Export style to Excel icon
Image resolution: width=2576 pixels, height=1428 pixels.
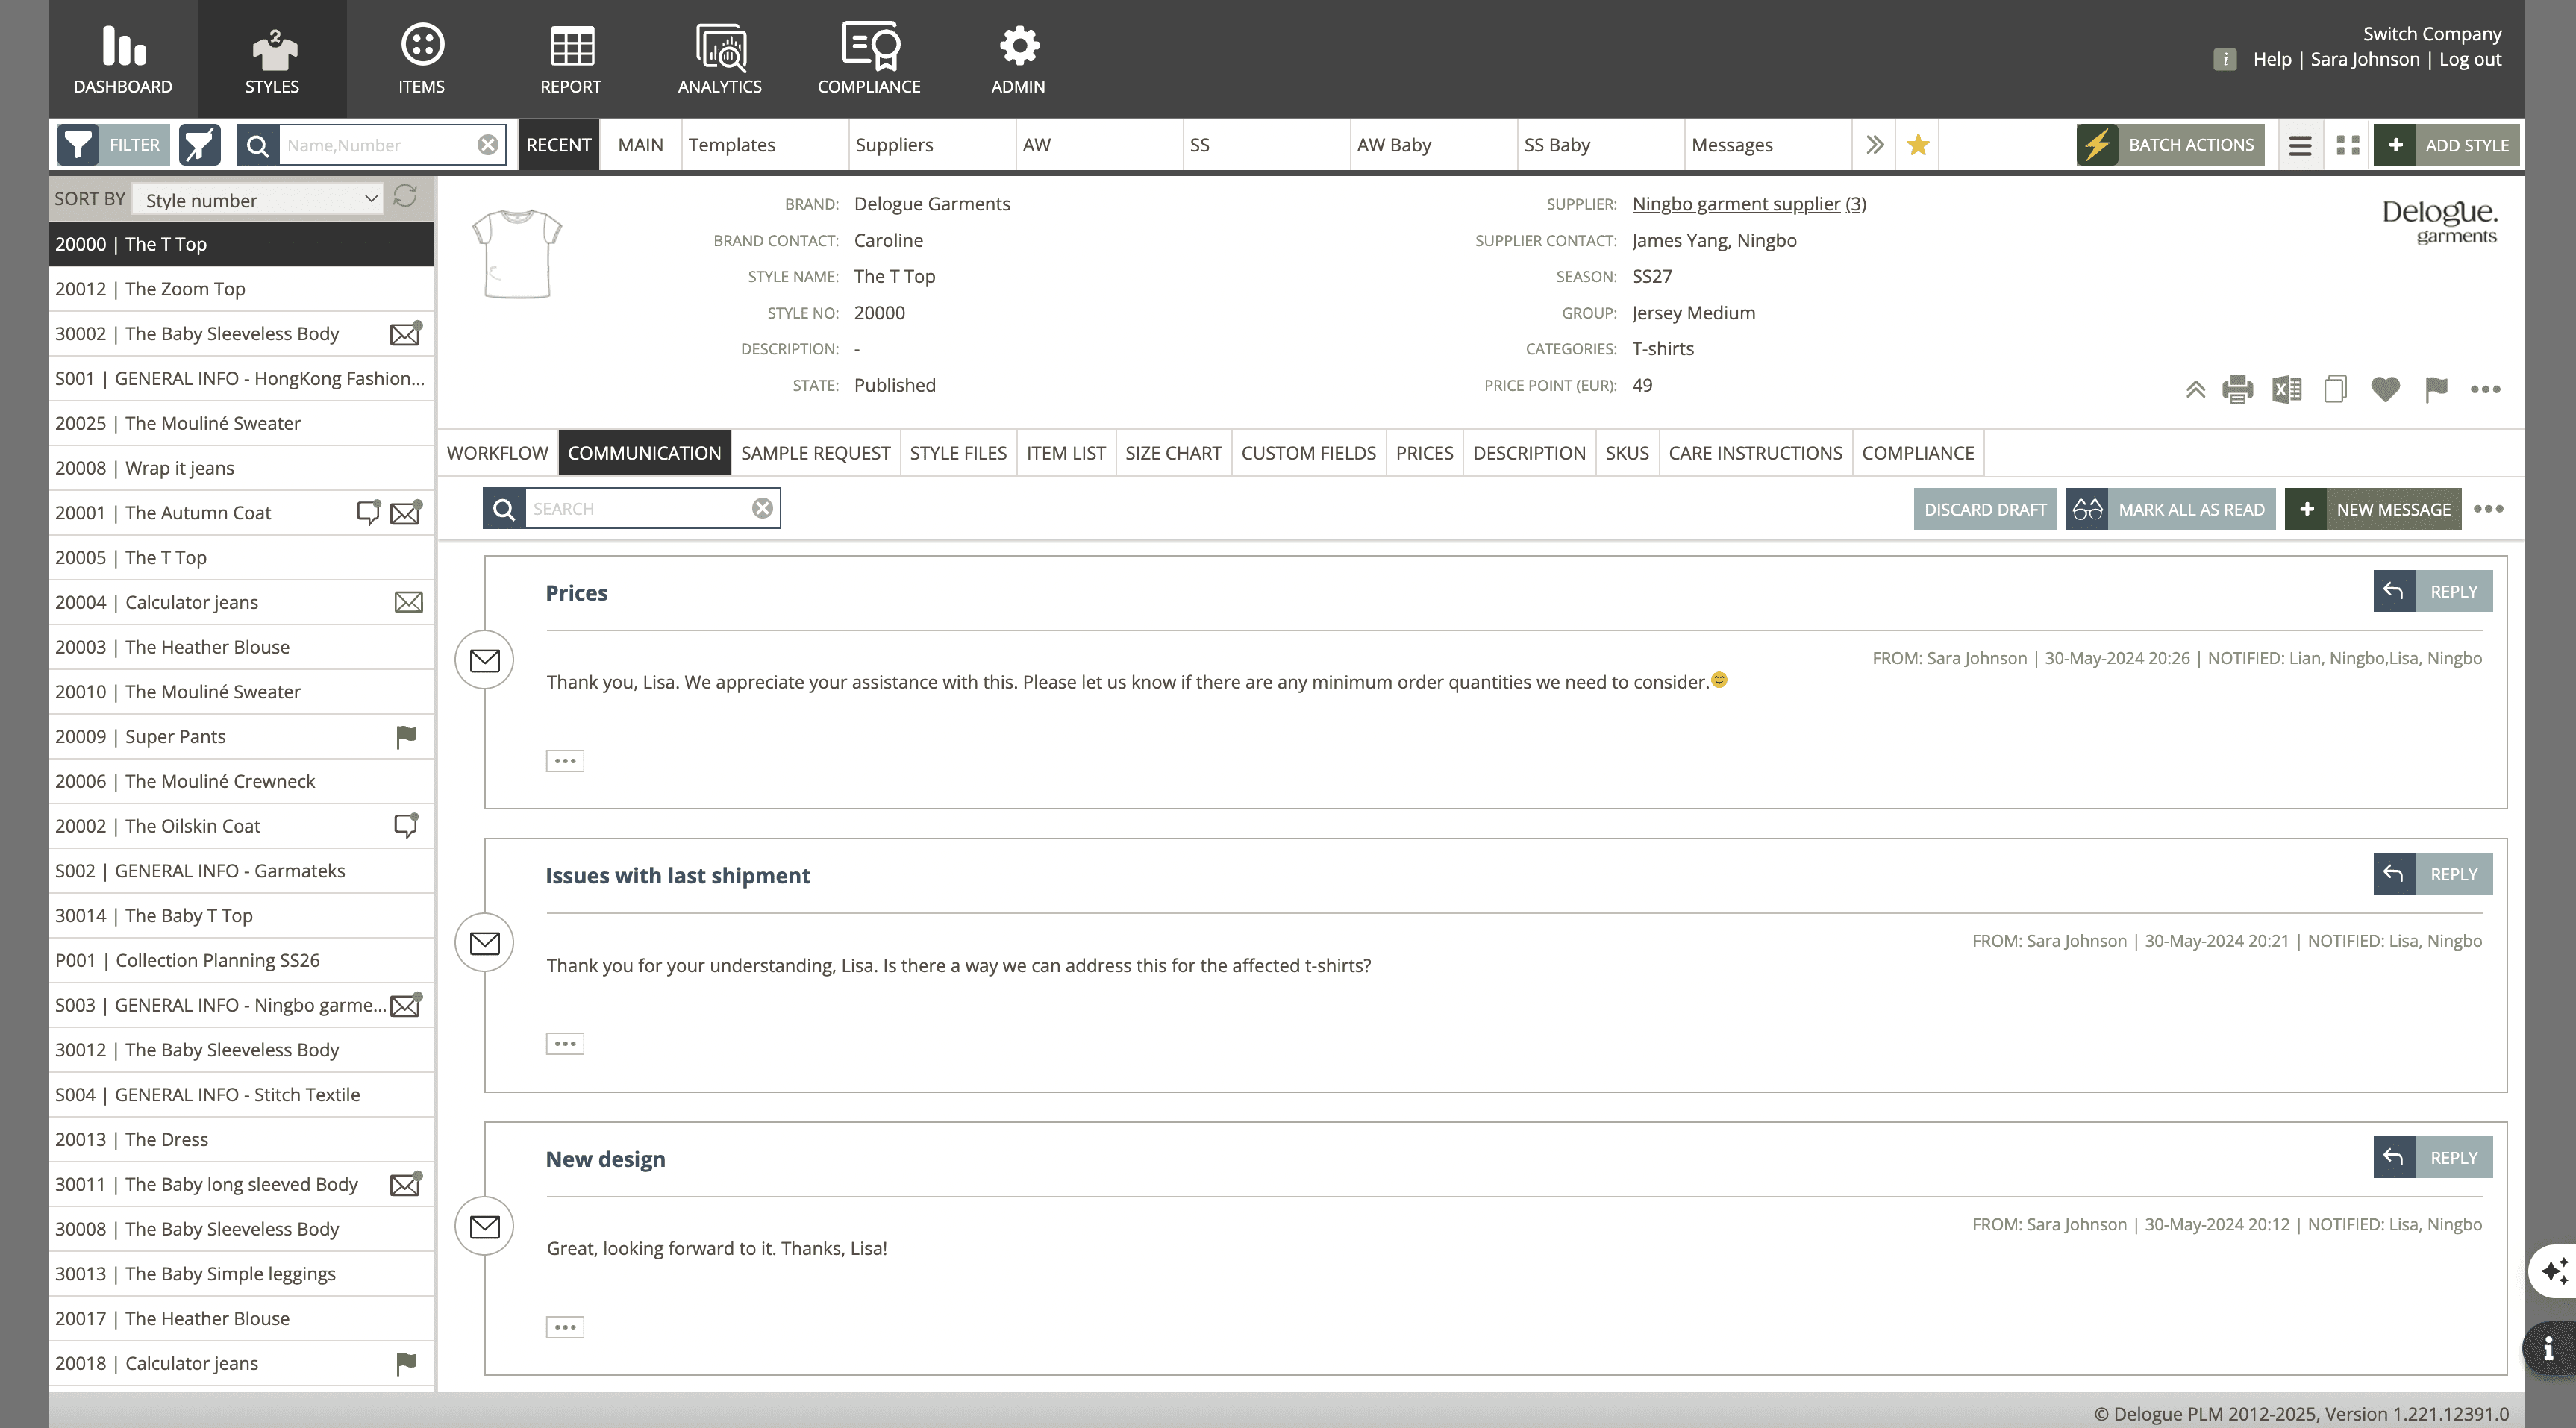point(2286,389)
